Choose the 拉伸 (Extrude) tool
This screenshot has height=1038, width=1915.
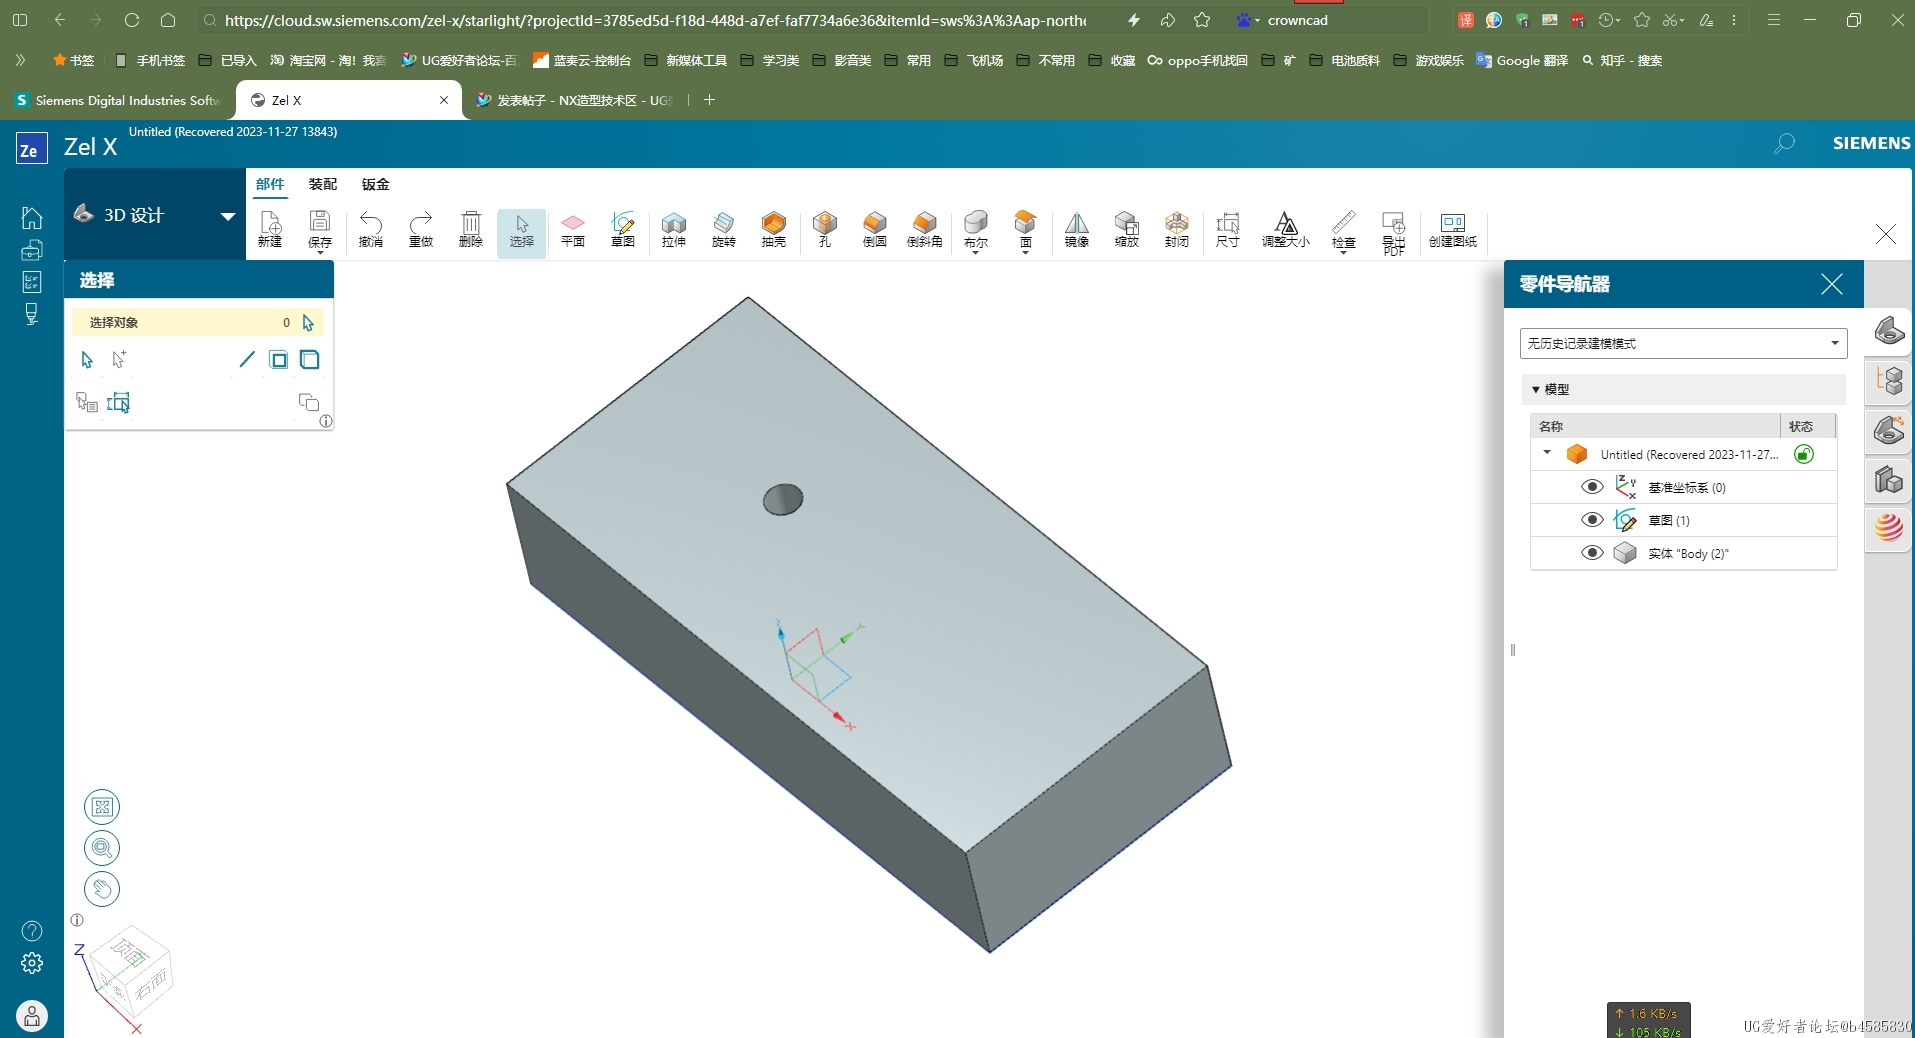coord(674,229)
